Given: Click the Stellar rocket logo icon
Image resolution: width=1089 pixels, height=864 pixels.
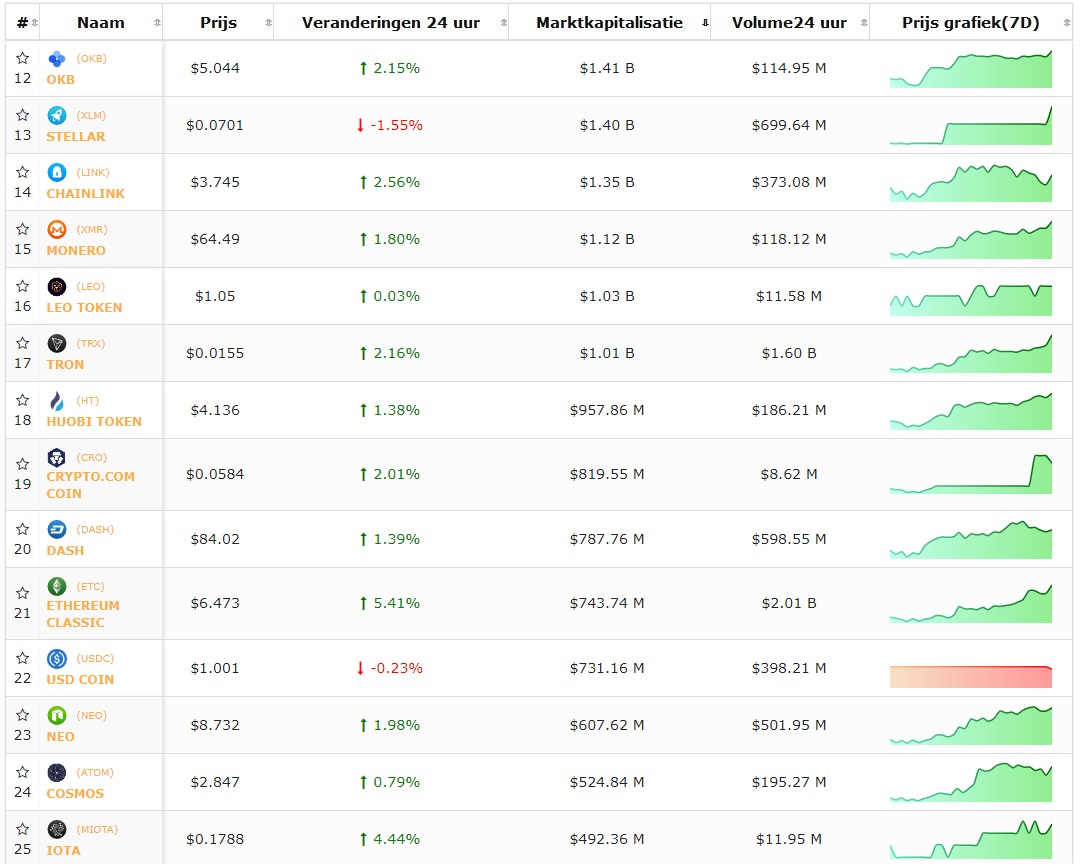Looking at the screenshot, I should pyautogui.click(x=56, y=116).
